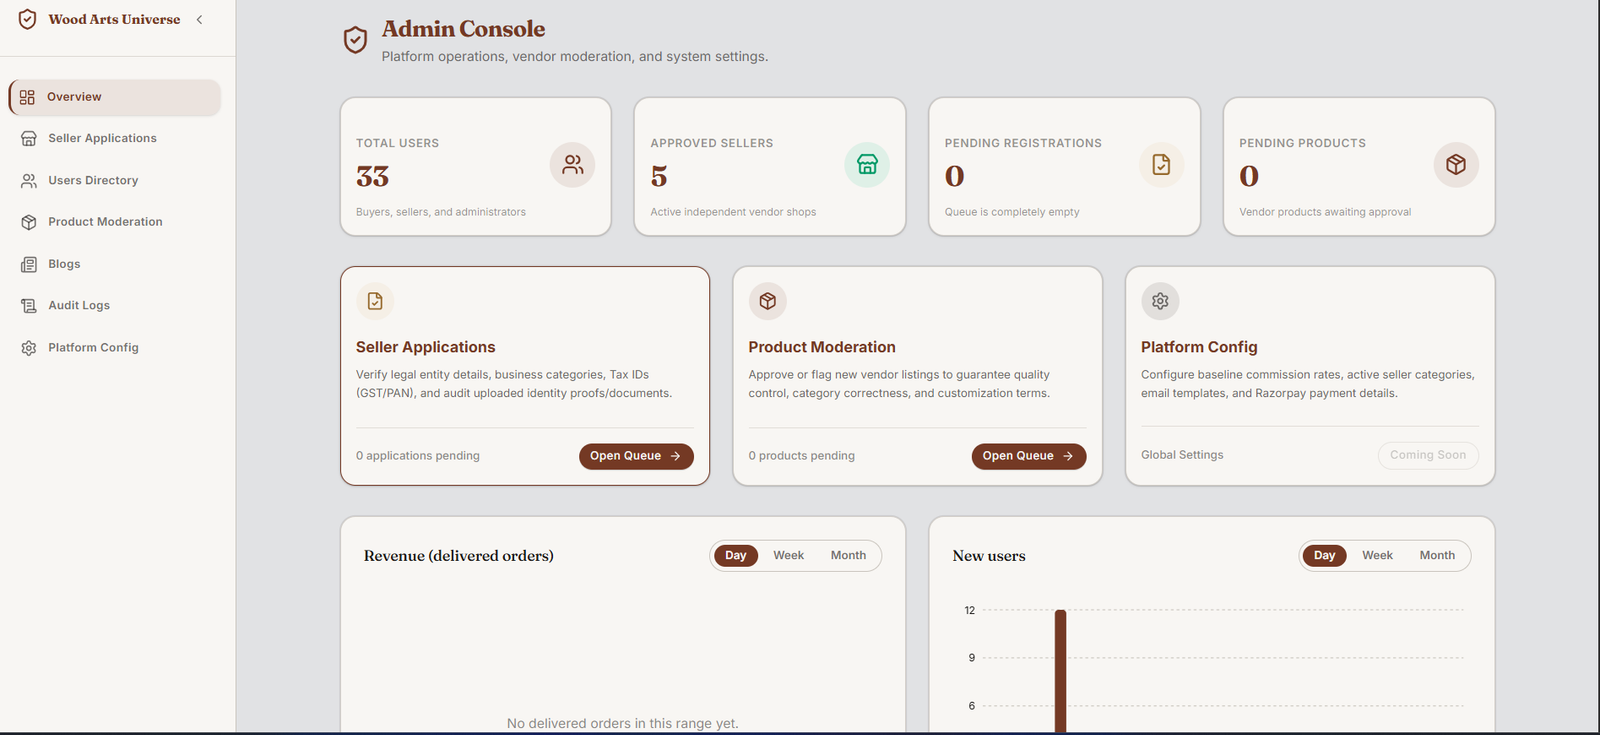Image resolution: width=1600 pixels, height=735 pixels.
Task: Click the New users chart bar
Action: pyautogui.click(x=1061, y=671)
